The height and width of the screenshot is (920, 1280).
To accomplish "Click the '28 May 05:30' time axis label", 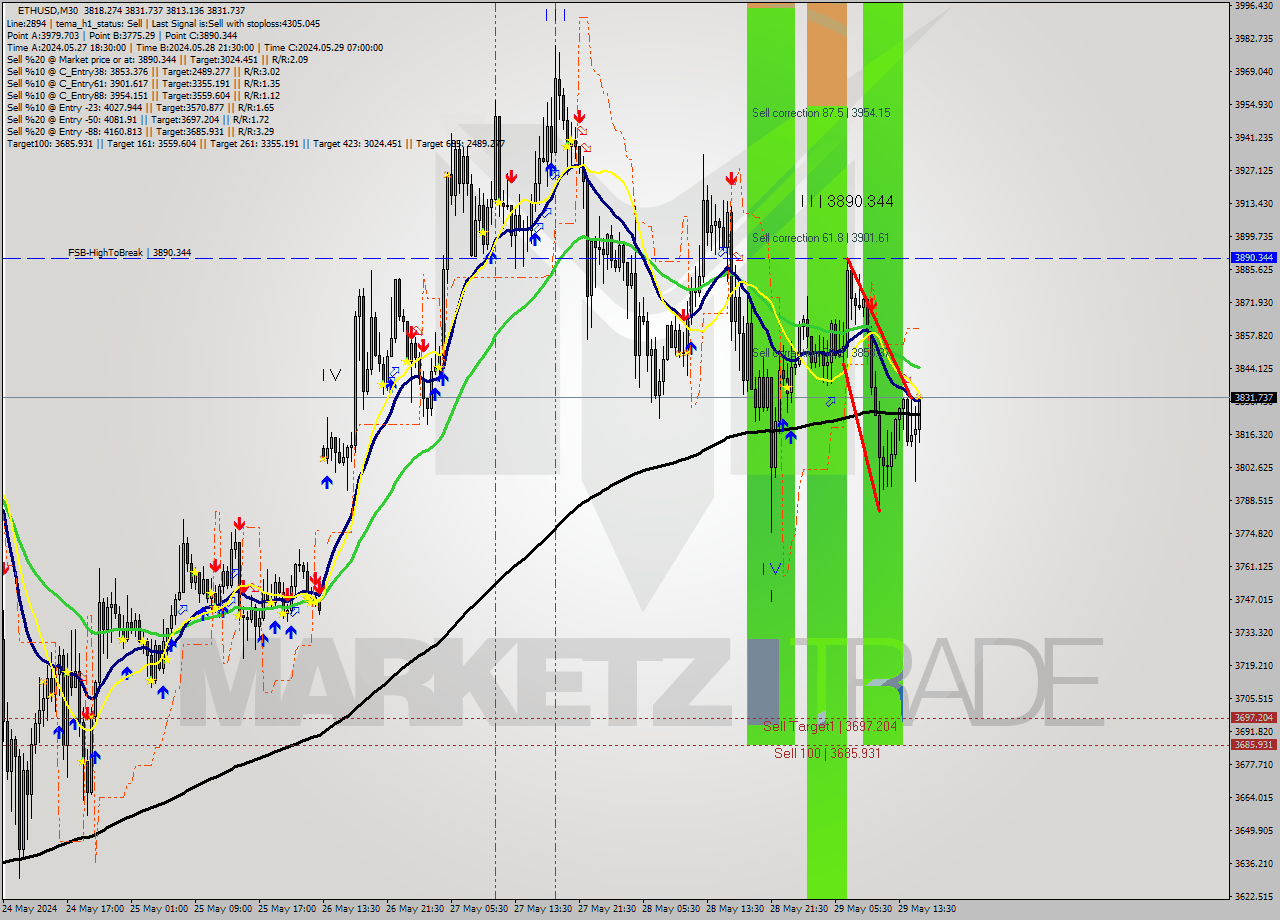I will click(671, 910).
